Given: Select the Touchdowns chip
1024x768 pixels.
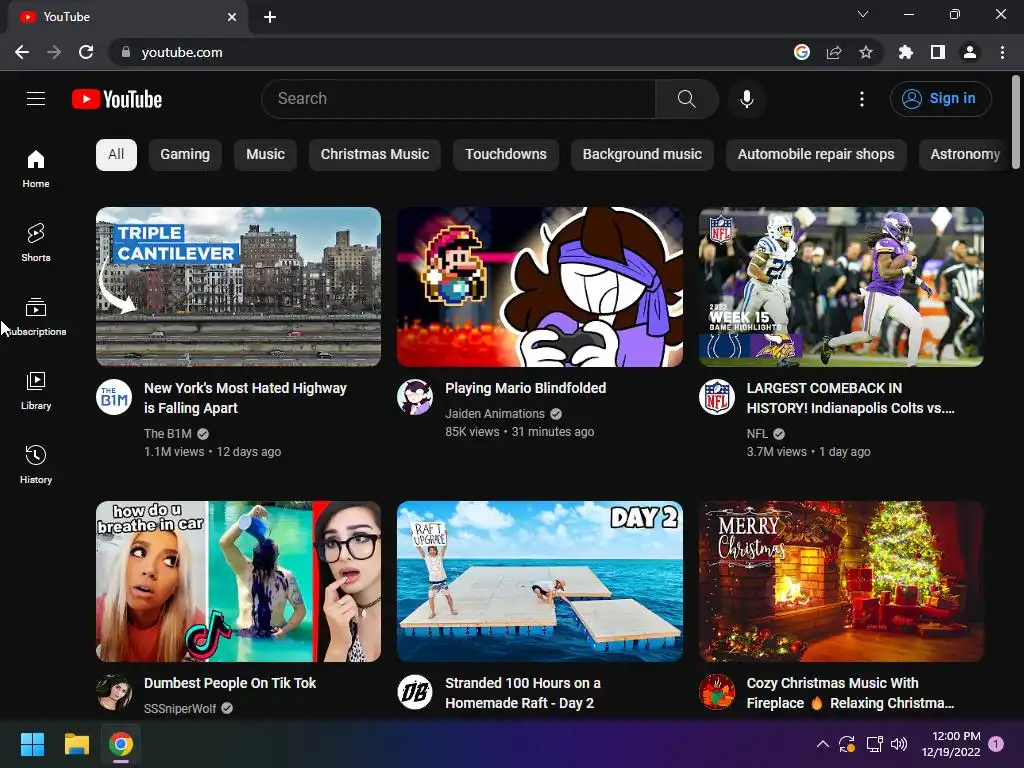Looking at the screenshot, I should pos(506,155).
